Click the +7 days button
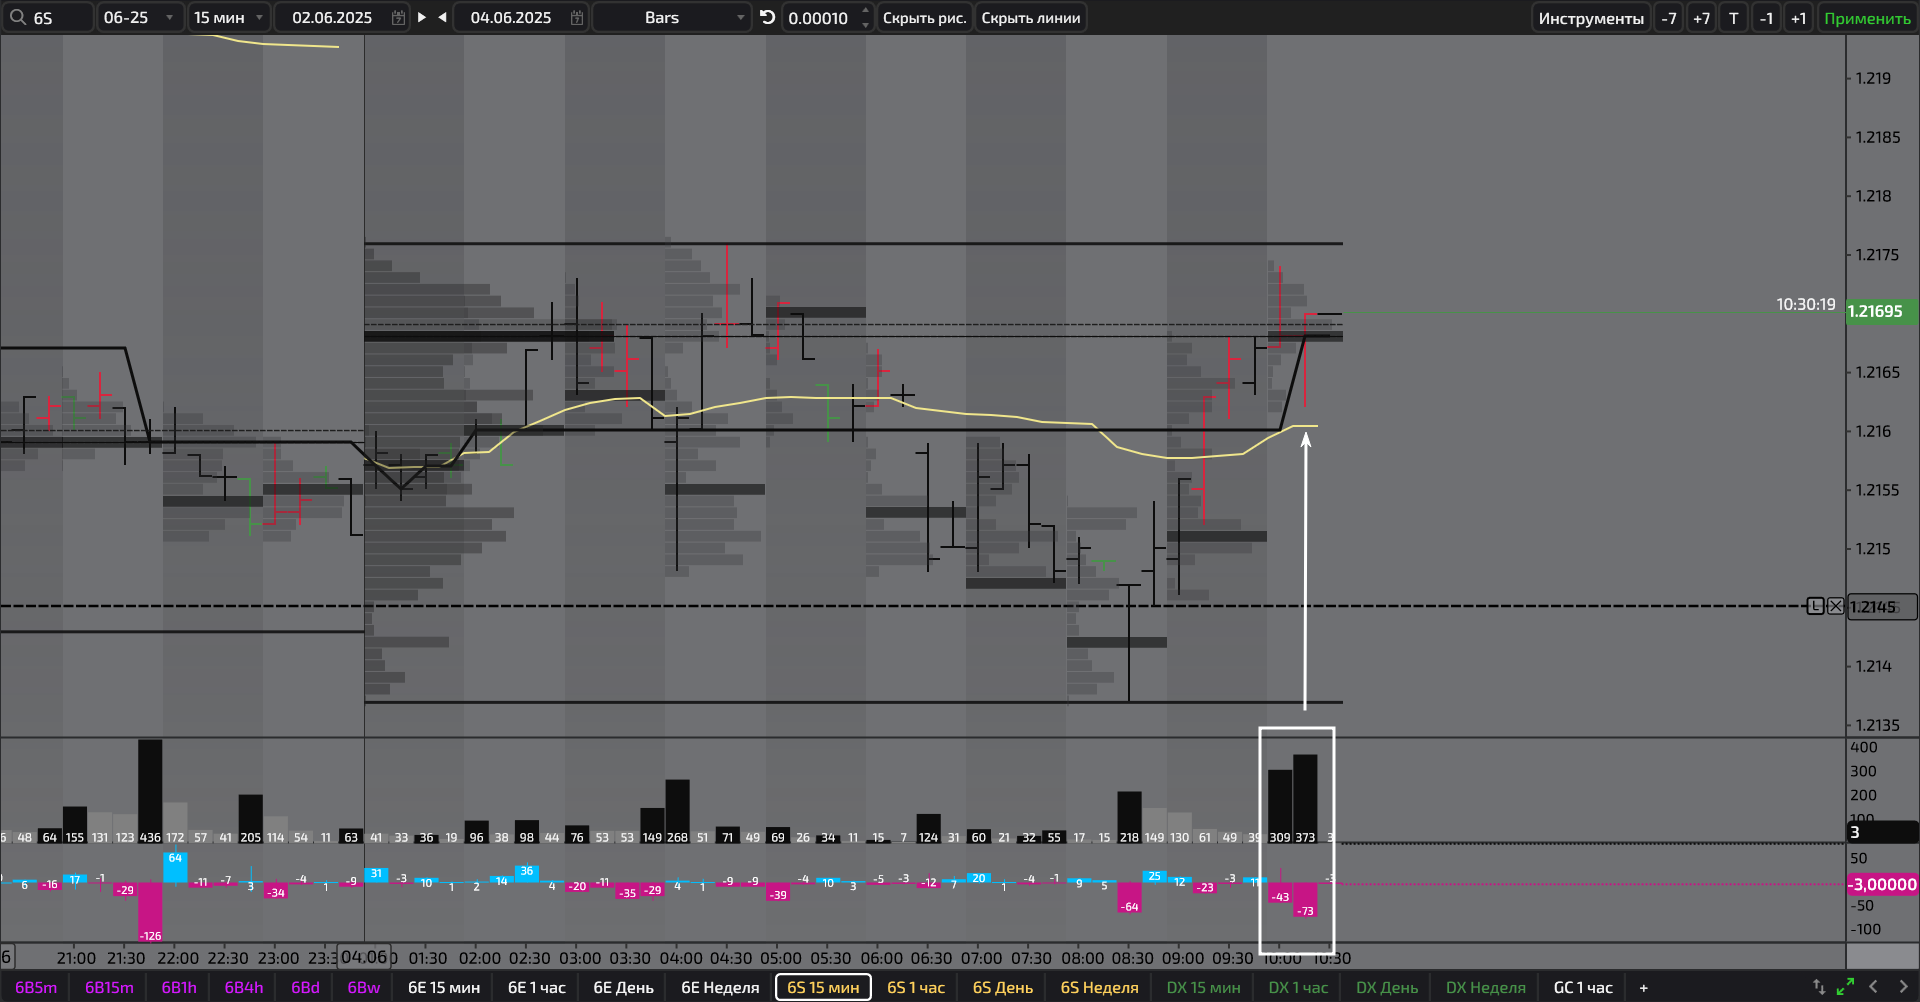This screenshot has width=1920, height=1002. coord(1701,18)
